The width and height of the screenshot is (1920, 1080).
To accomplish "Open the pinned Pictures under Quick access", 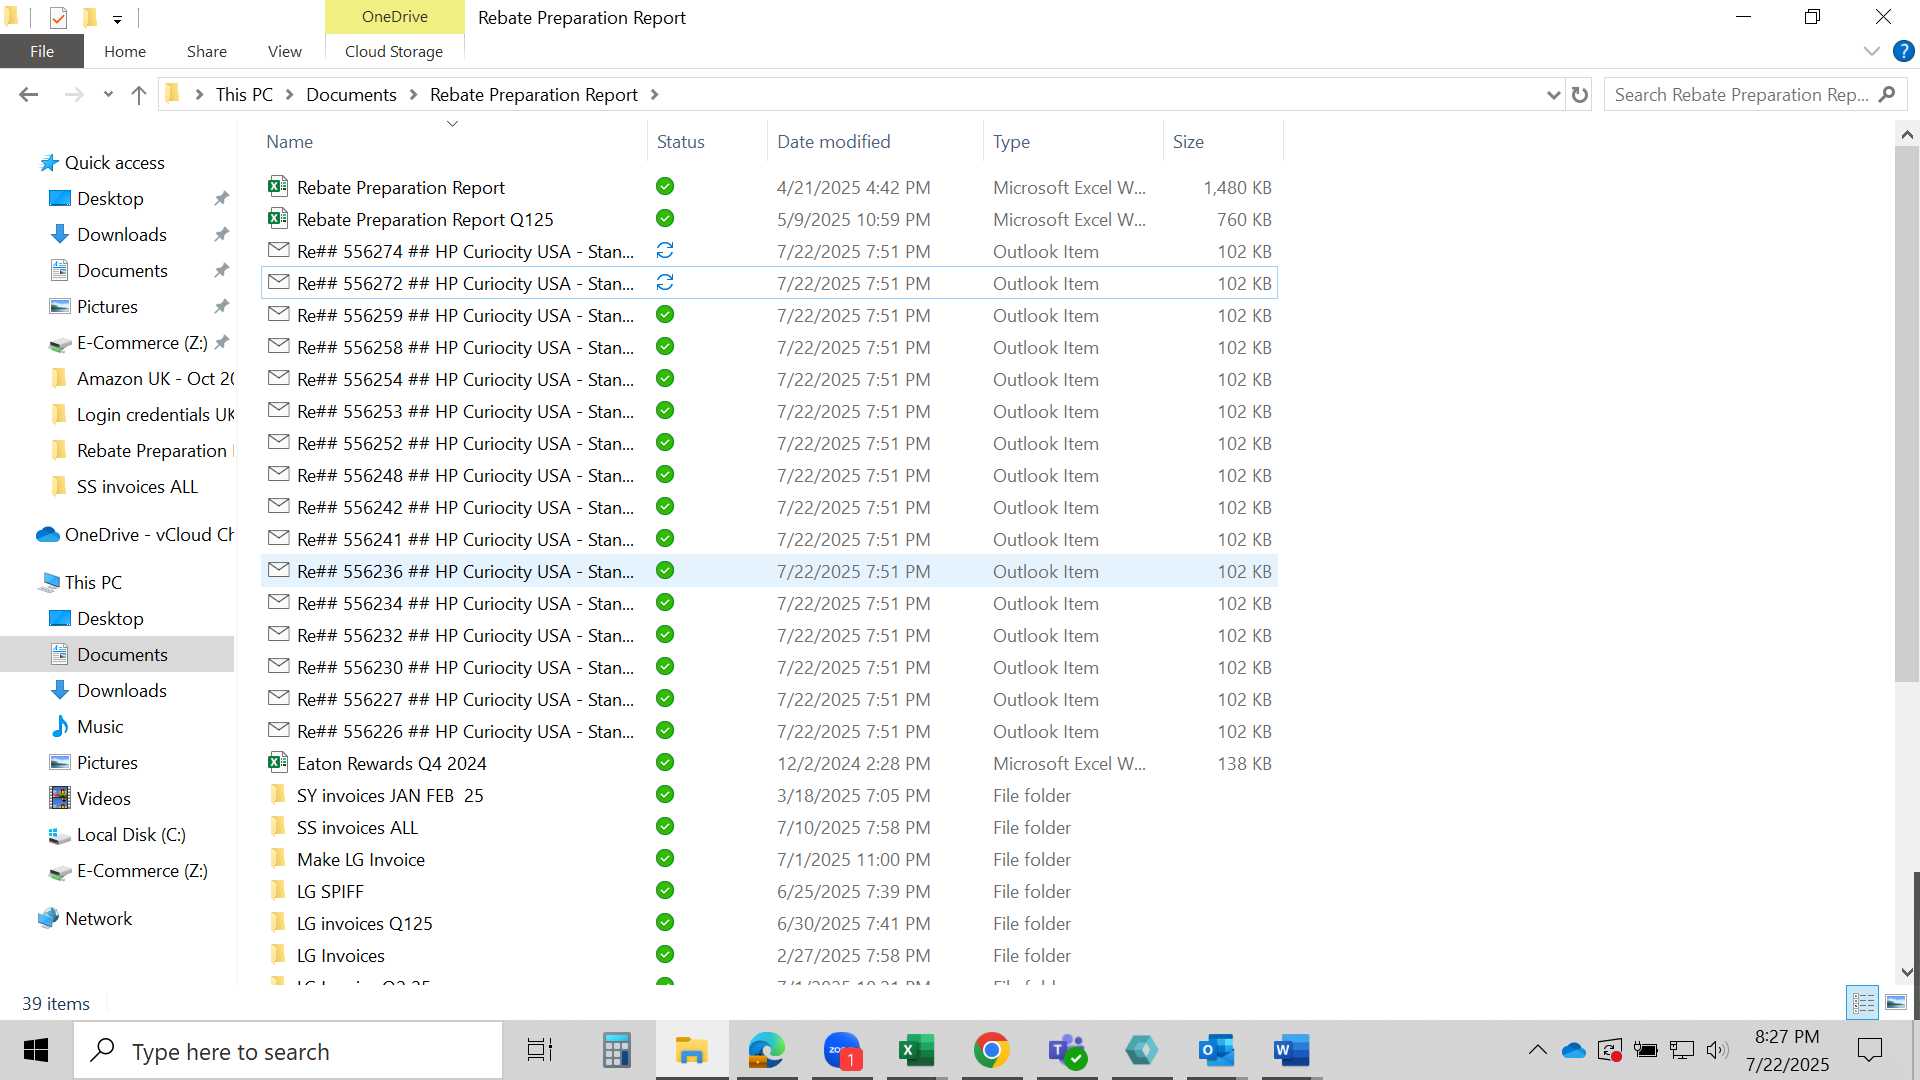I will click(x=107, y=306).
